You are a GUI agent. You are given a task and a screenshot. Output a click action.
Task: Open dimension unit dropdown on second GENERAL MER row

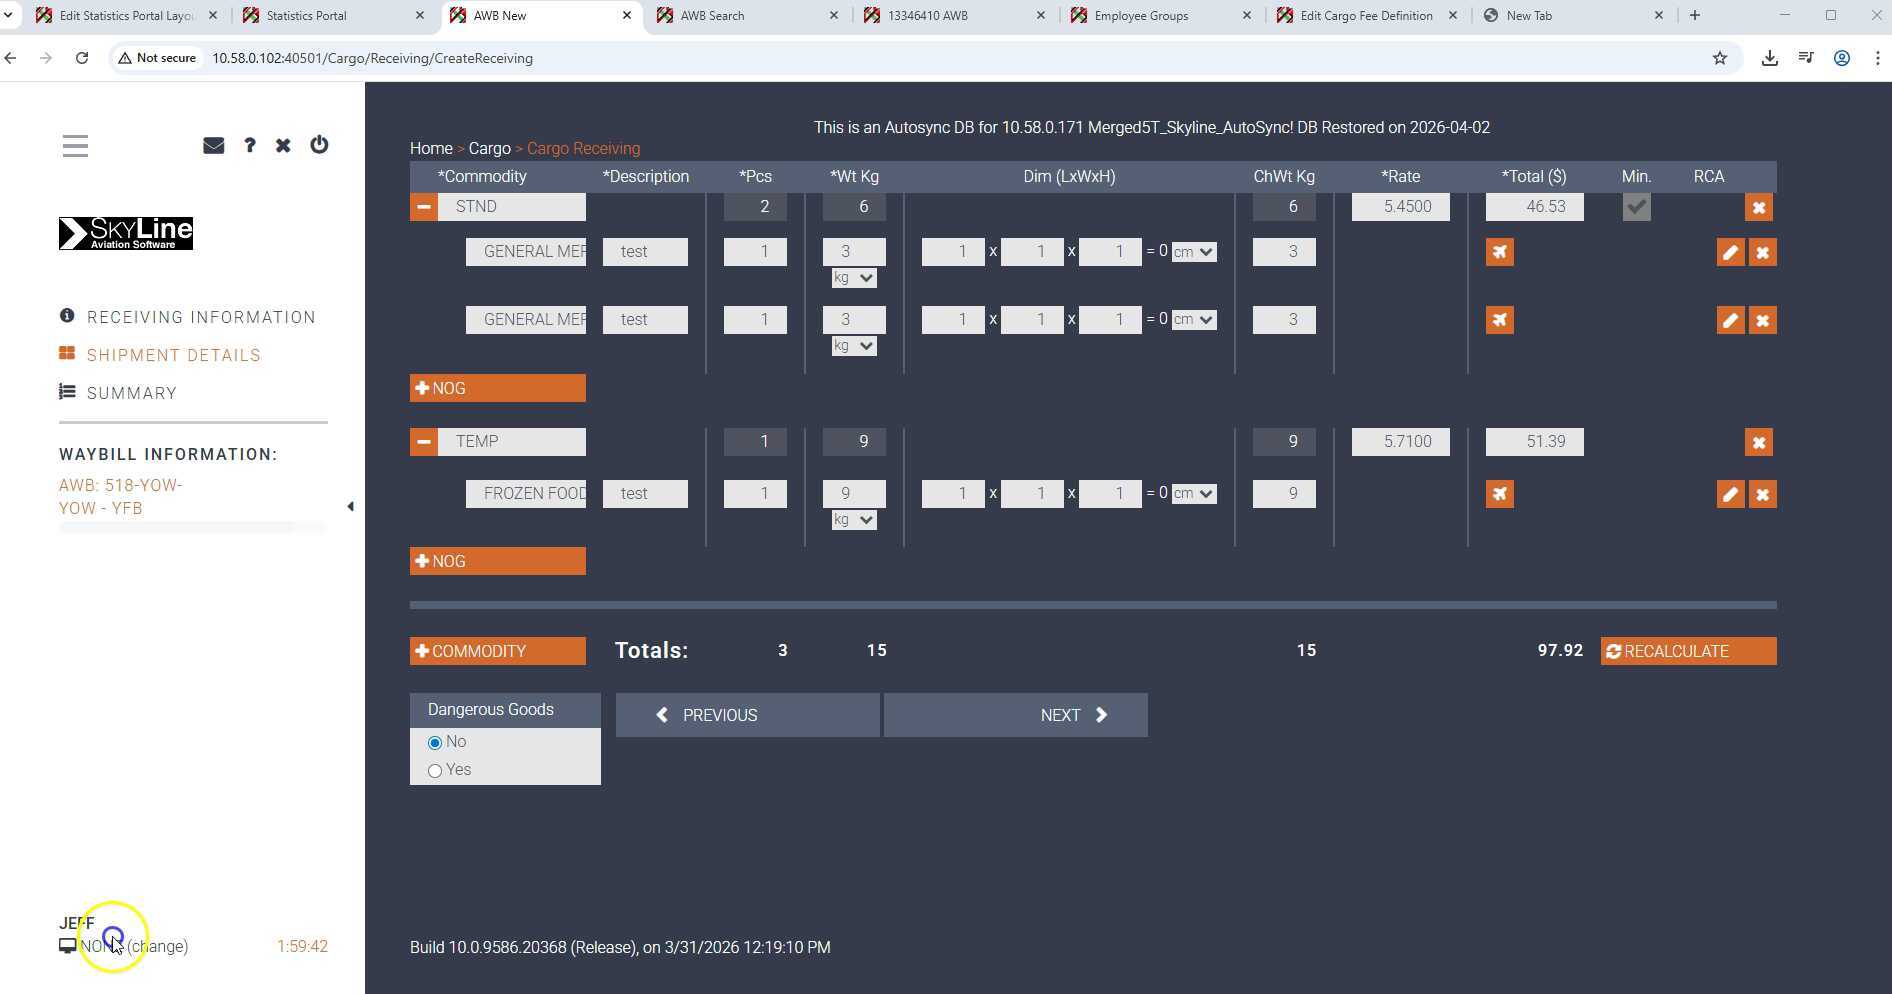1194,320
